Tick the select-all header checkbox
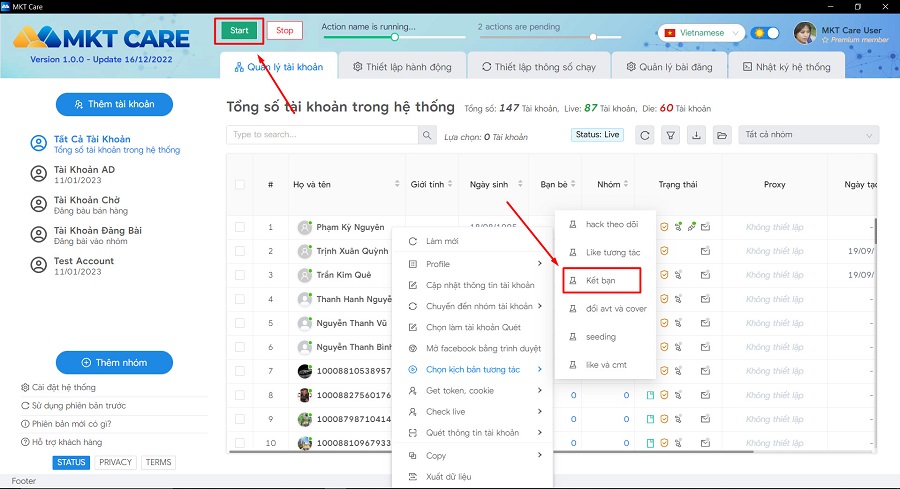 point(240,184)
